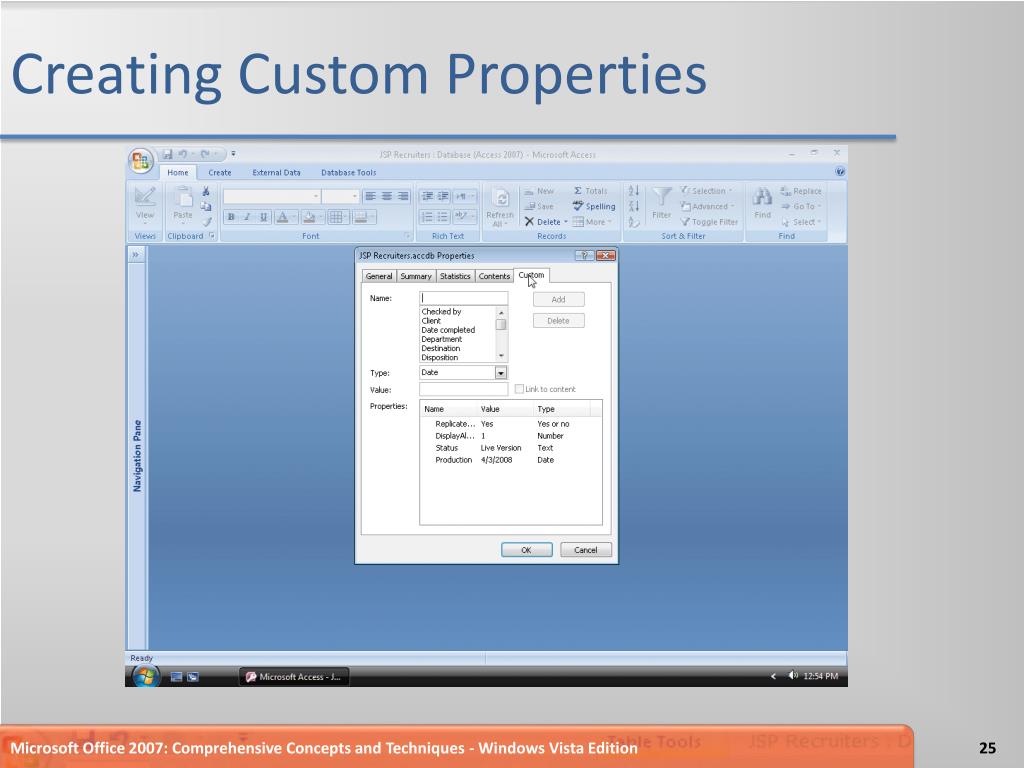Click the Redo icon in Quick Access Toolbar
The image size is (1024, 768).
pos(205,154)
